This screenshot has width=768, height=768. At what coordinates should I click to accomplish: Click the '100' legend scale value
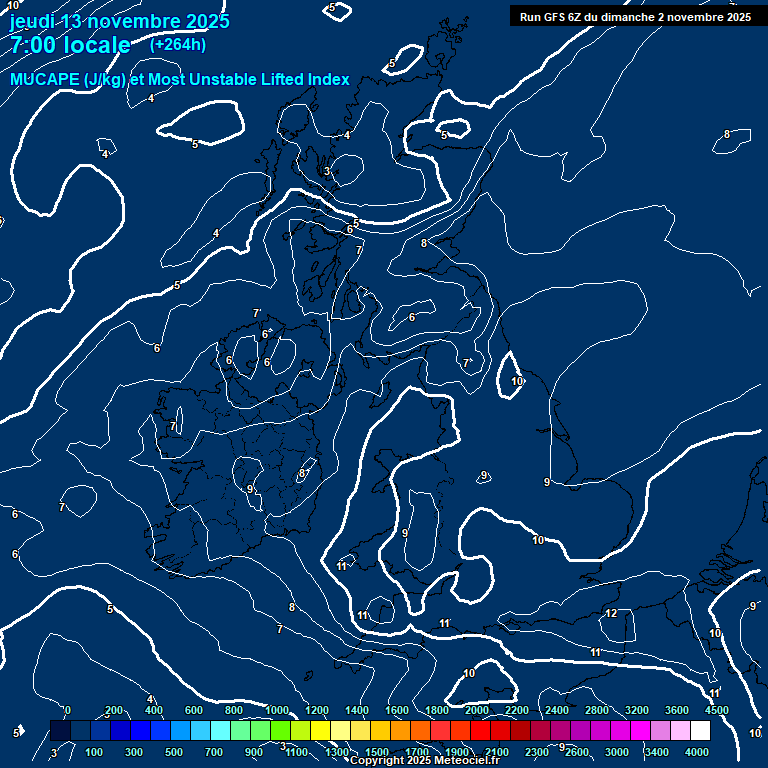(x=94, y=752)
